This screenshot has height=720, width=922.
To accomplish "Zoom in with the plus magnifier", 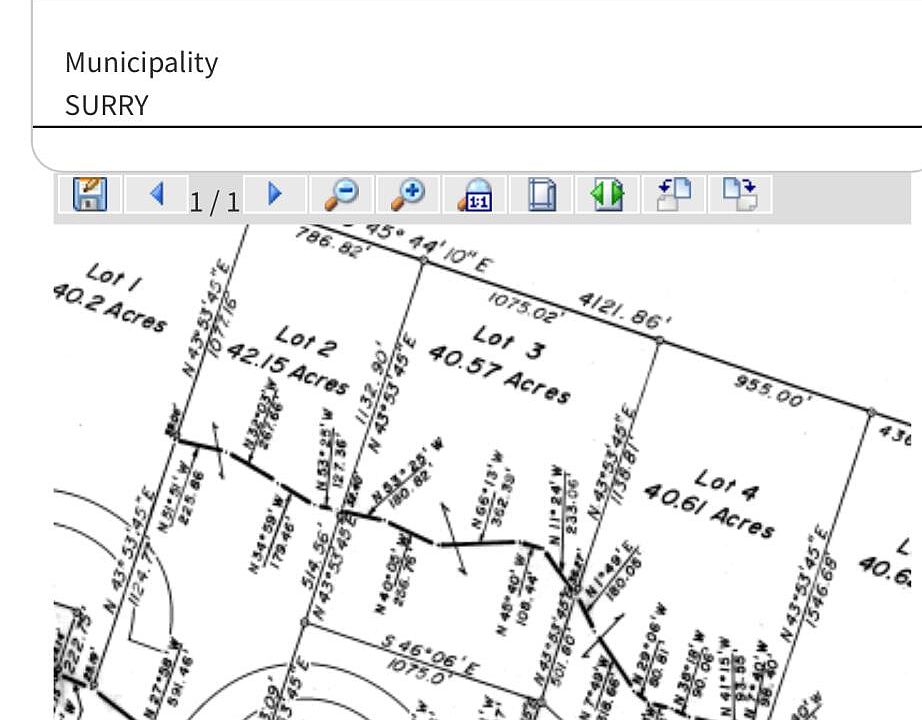I will pos(407,193).
